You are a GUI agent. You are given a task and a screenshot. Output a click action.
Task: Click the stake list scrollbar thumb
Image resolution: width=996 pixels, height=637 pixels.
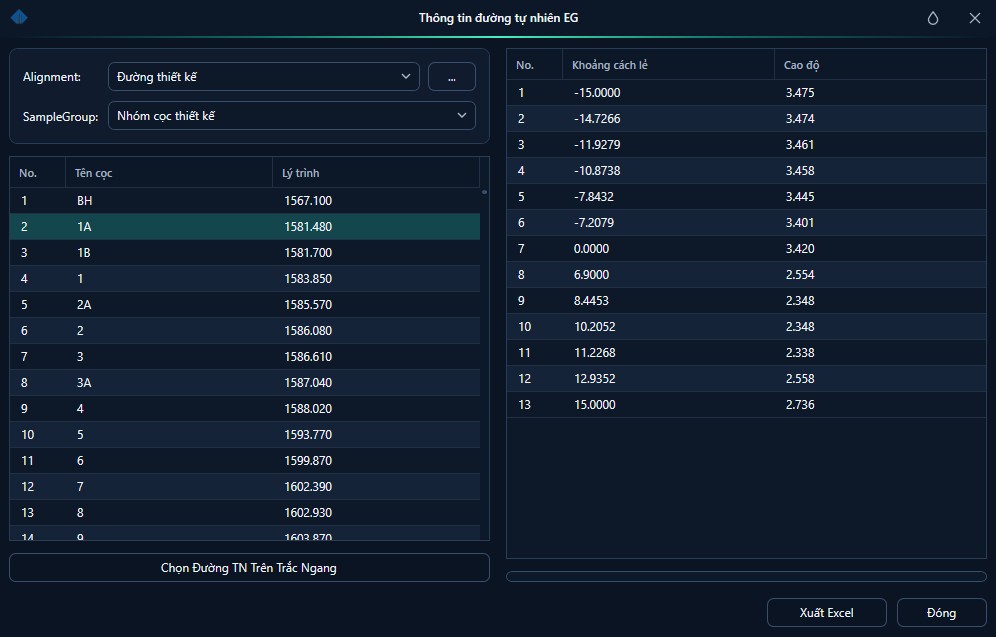[485, 192]
